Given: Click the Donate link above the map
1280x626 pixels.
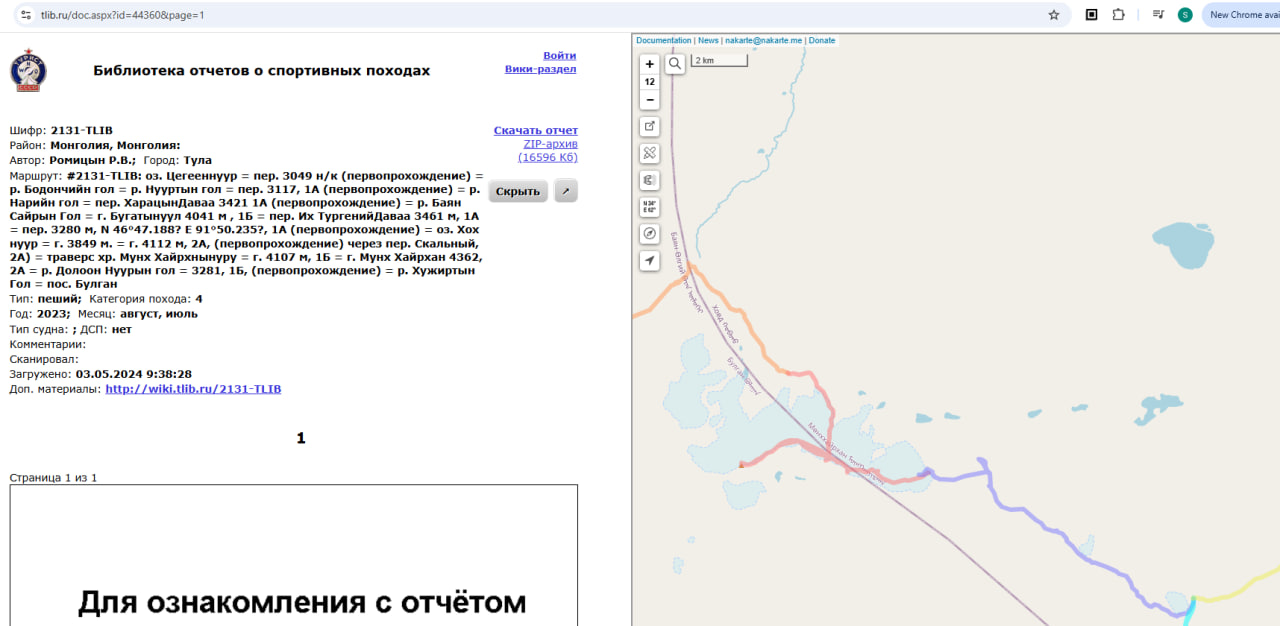Looking at the screenshot, I should (822, 41).
